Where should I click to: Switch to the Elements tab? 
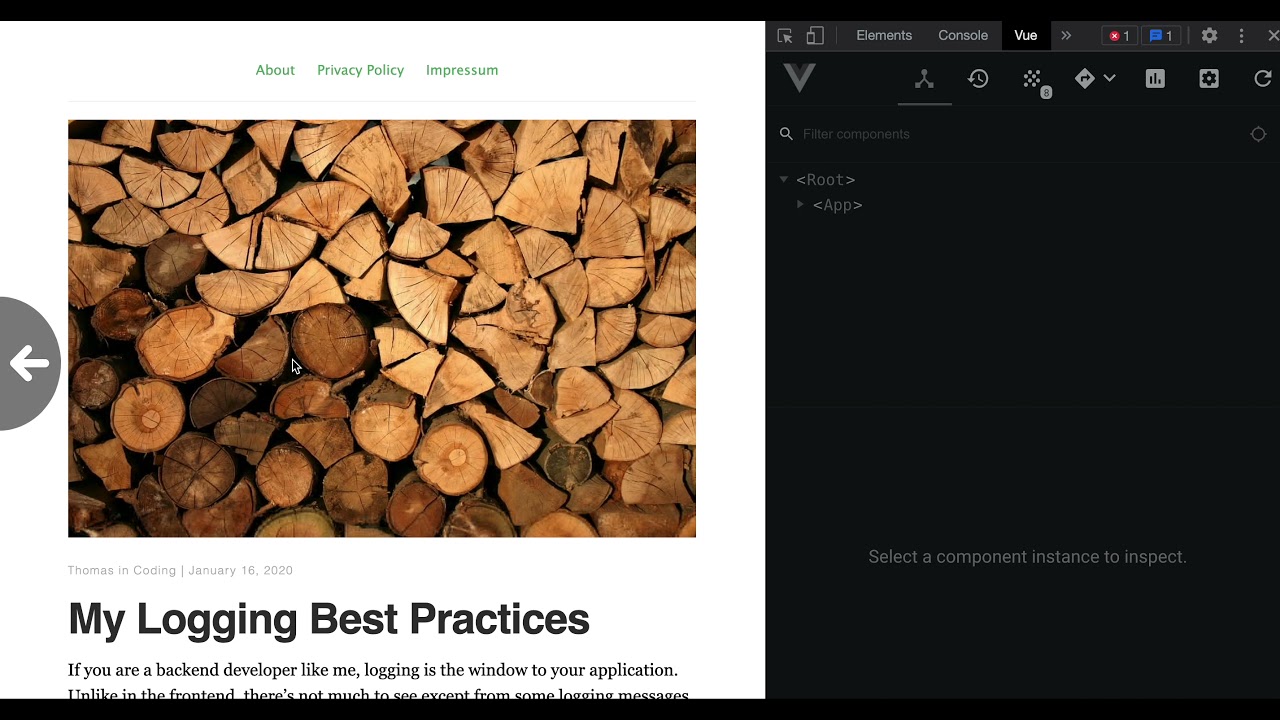[x=884, y=36]
